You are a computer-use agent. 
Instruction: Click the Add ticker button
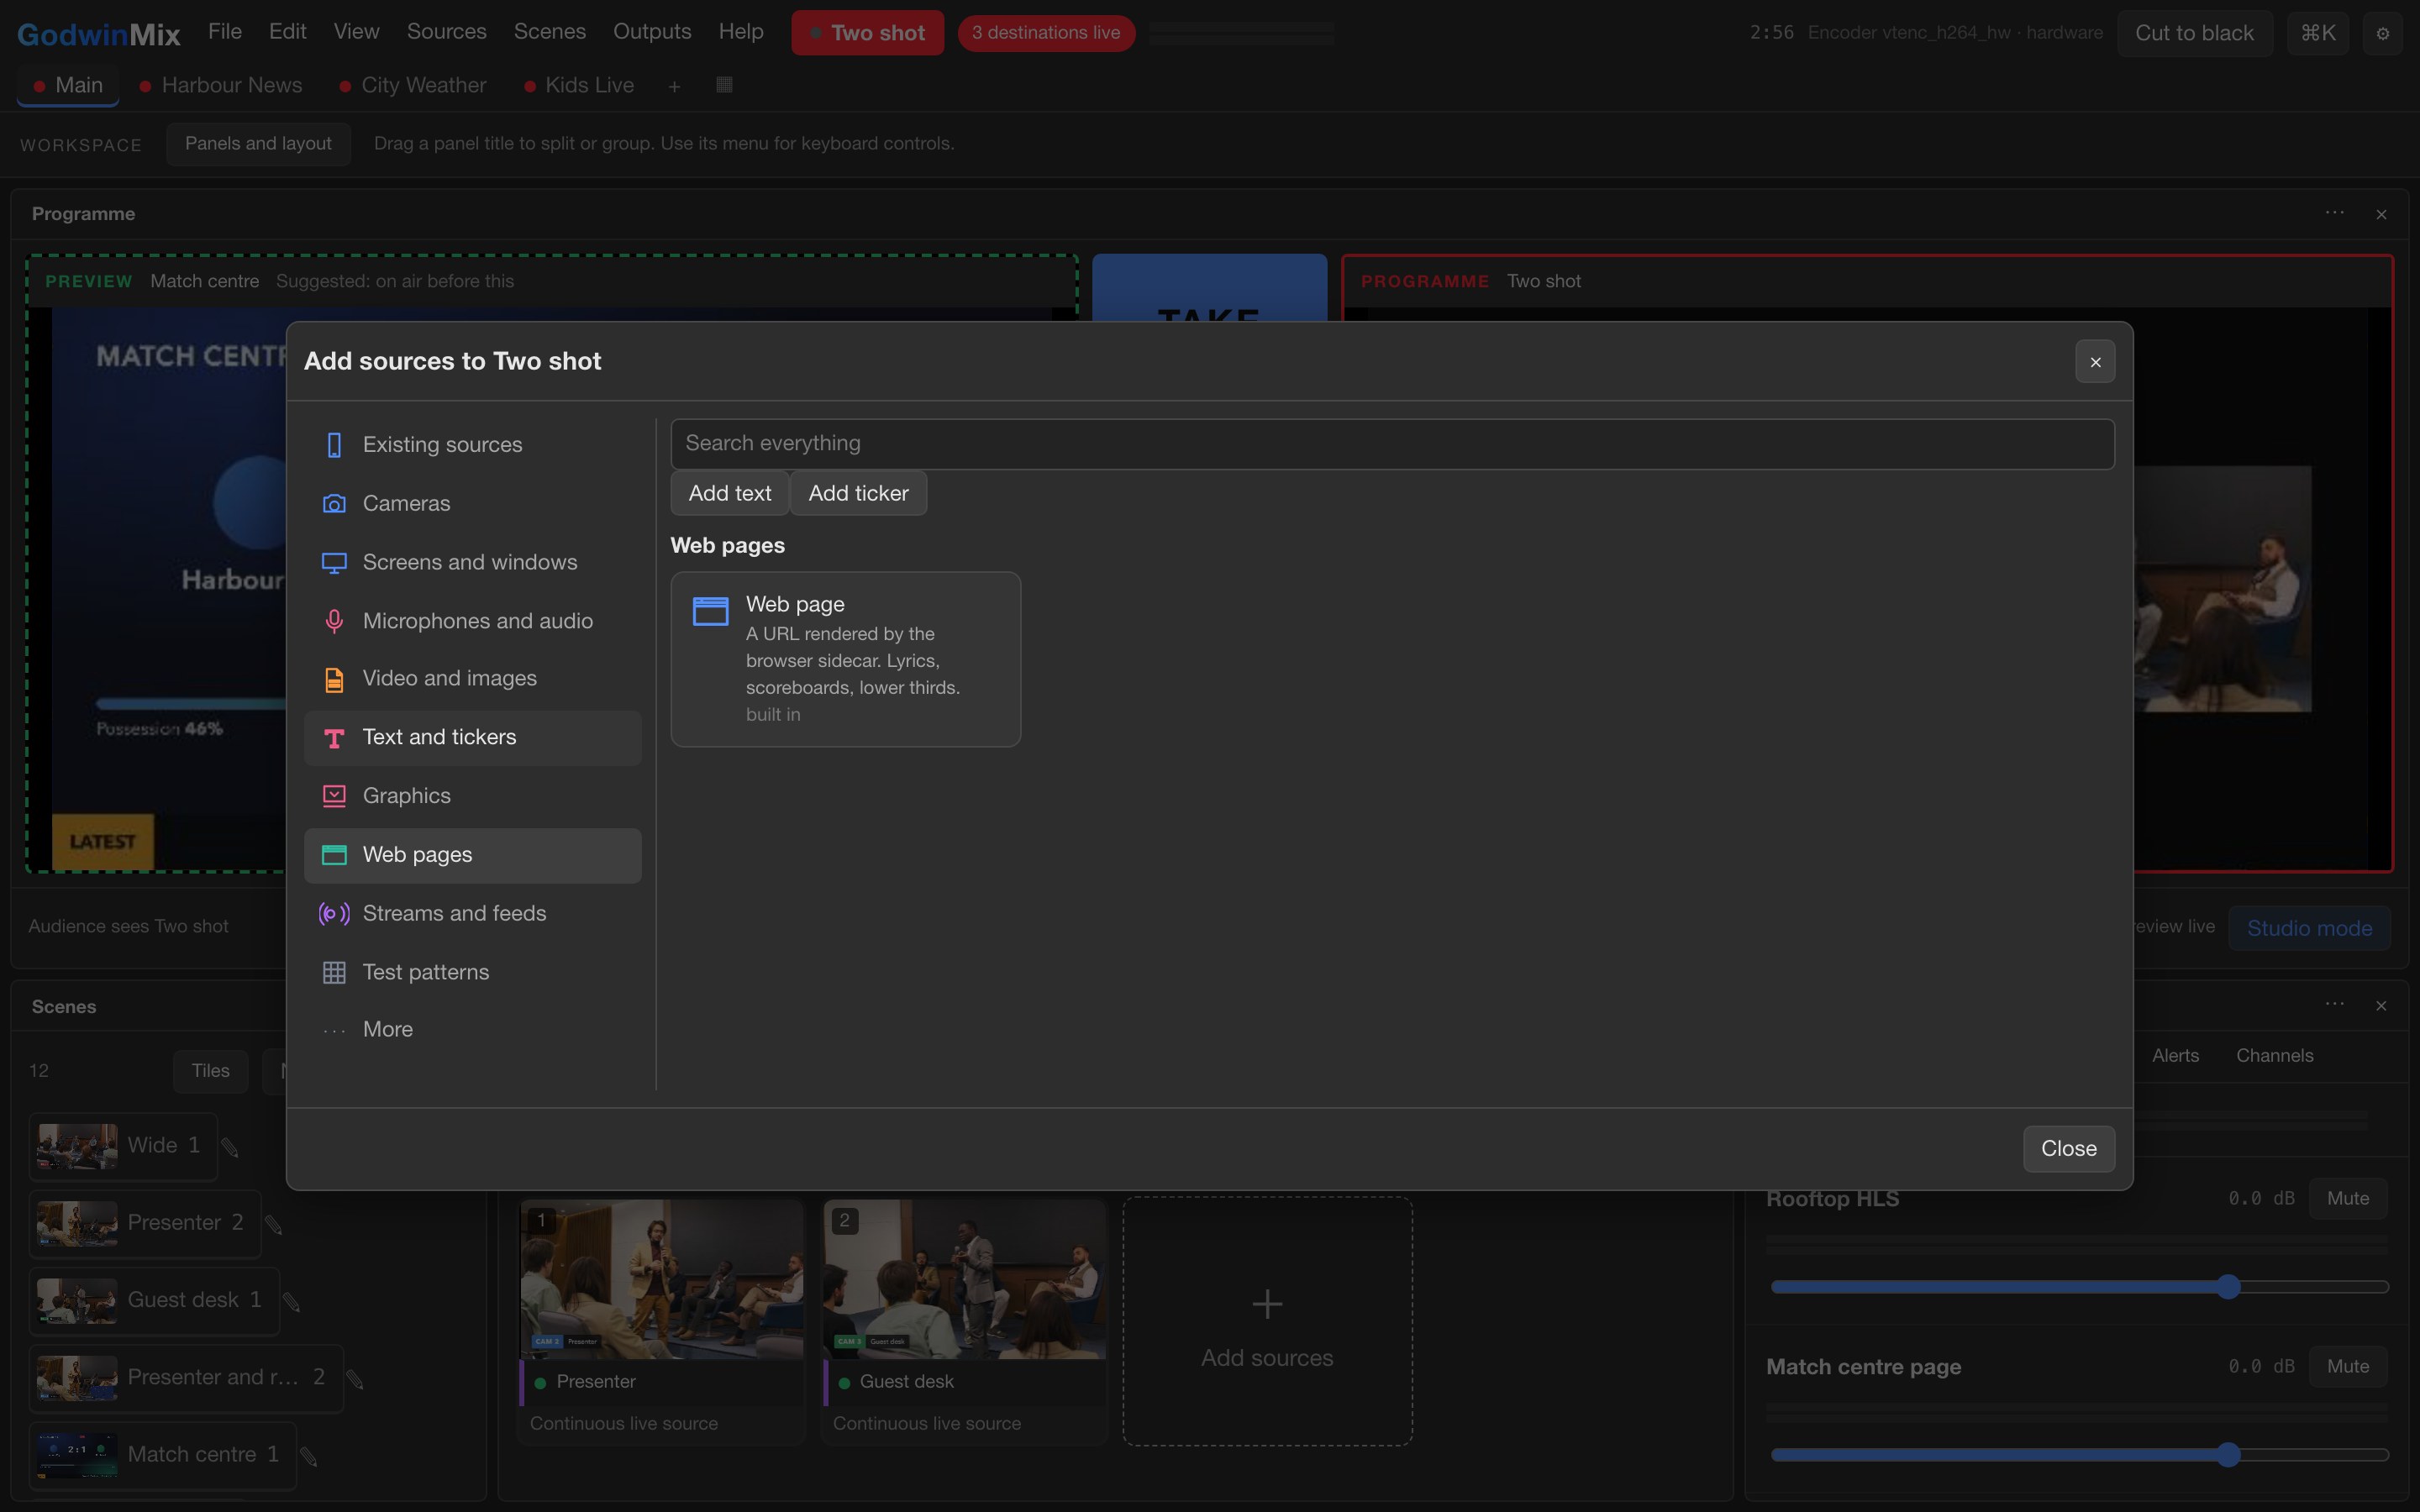pos(858,494)
